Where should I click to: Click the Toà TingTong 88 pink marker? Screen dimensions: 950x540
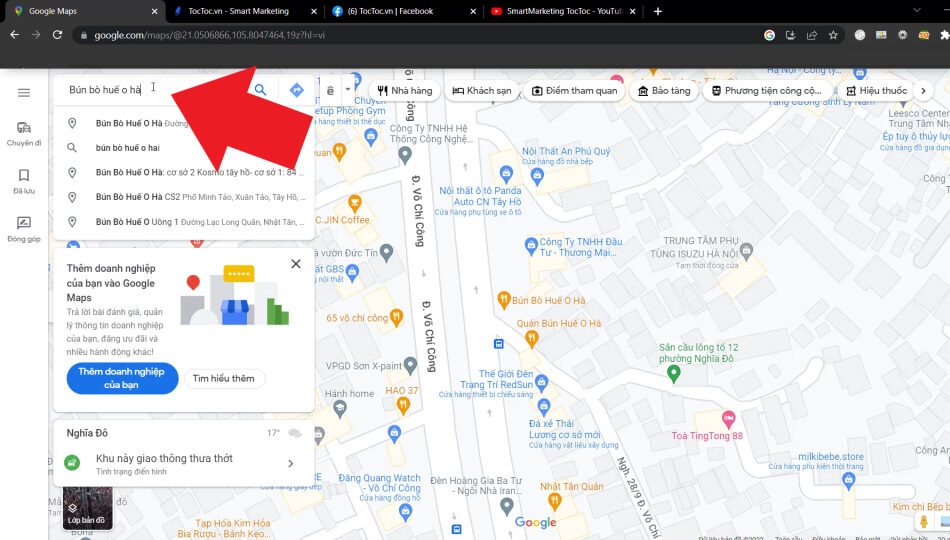tap(729, 418)
